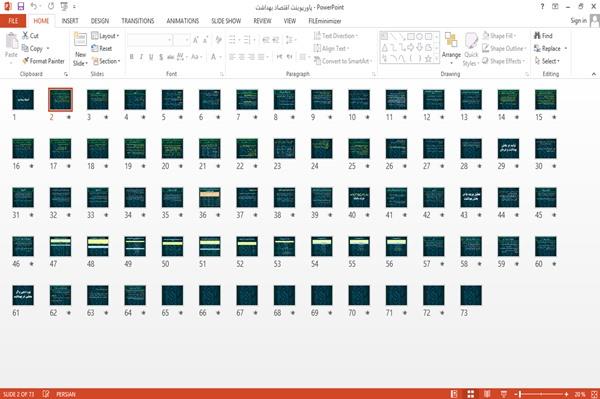600x399 pixels.
Task: Open the Shape Fill dropdown
Action: pyautogui.click(x=499, y=36)
